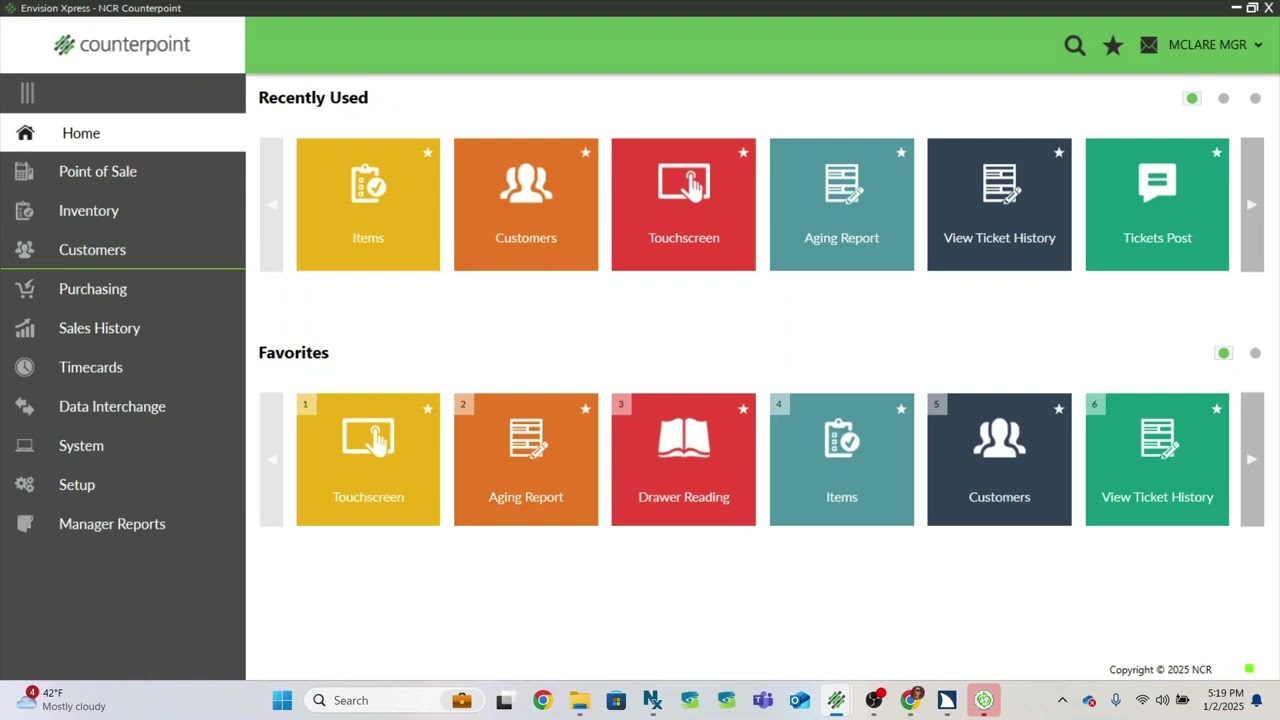Toggle the star on the Recently Used Items tile
Image resolution: width=1280 pixels, height=720 pixels.
[428, 153]
